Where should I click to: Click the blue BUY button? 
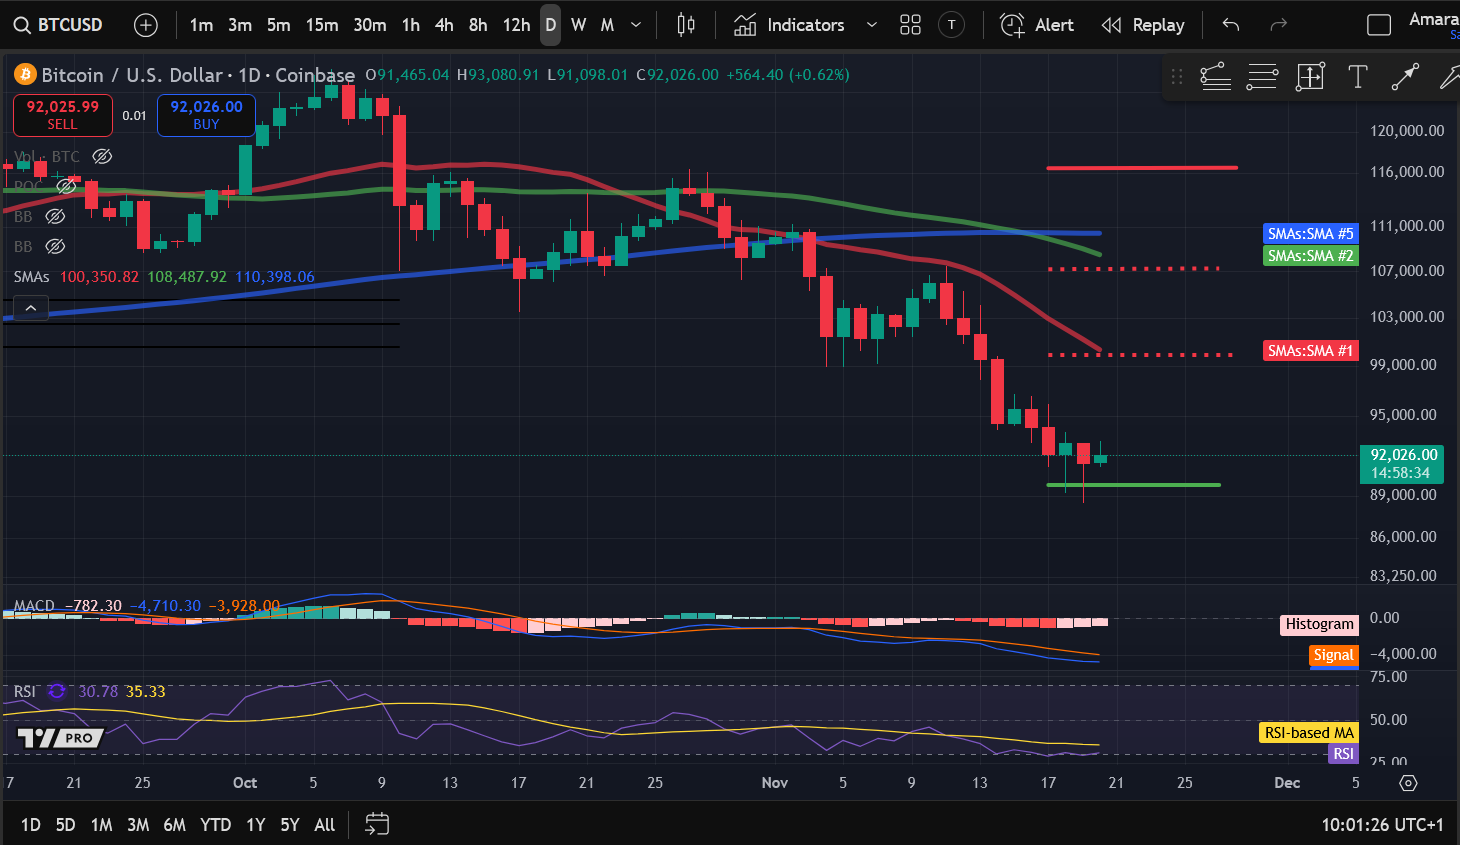tap(206, 115)
